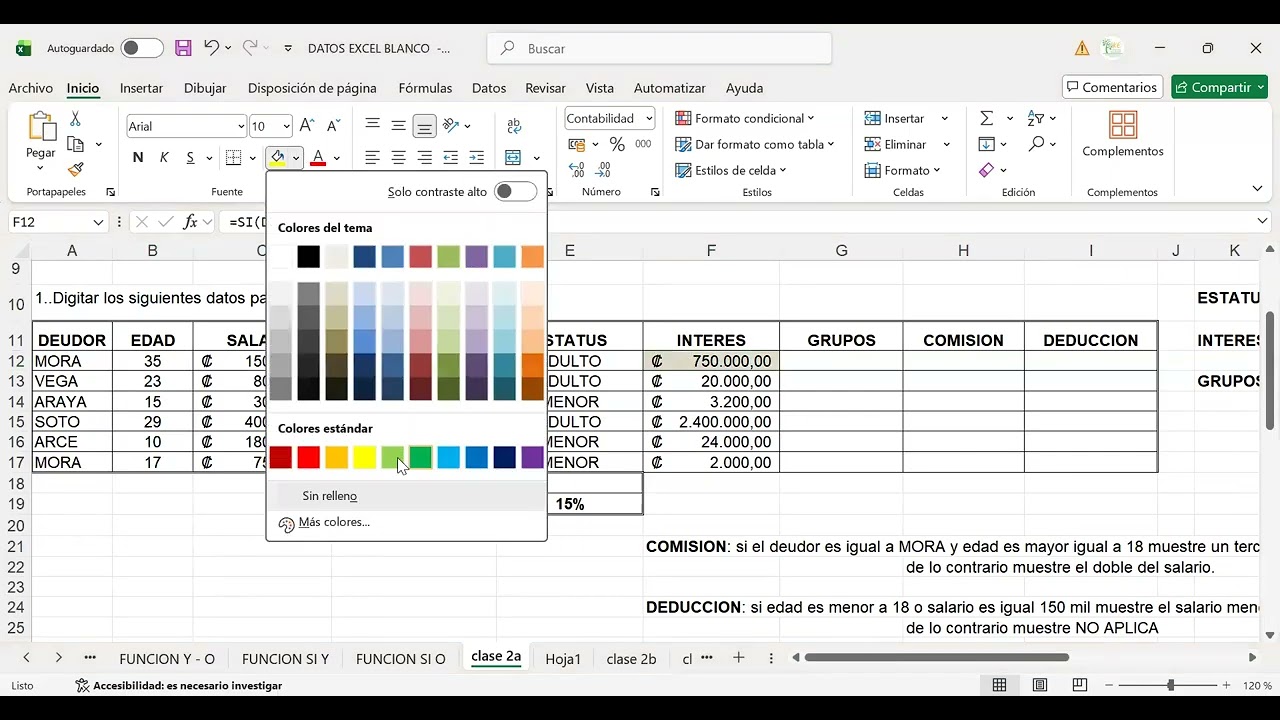
Task: Open the borders button in Fuente
Action: tap(233, 158)
